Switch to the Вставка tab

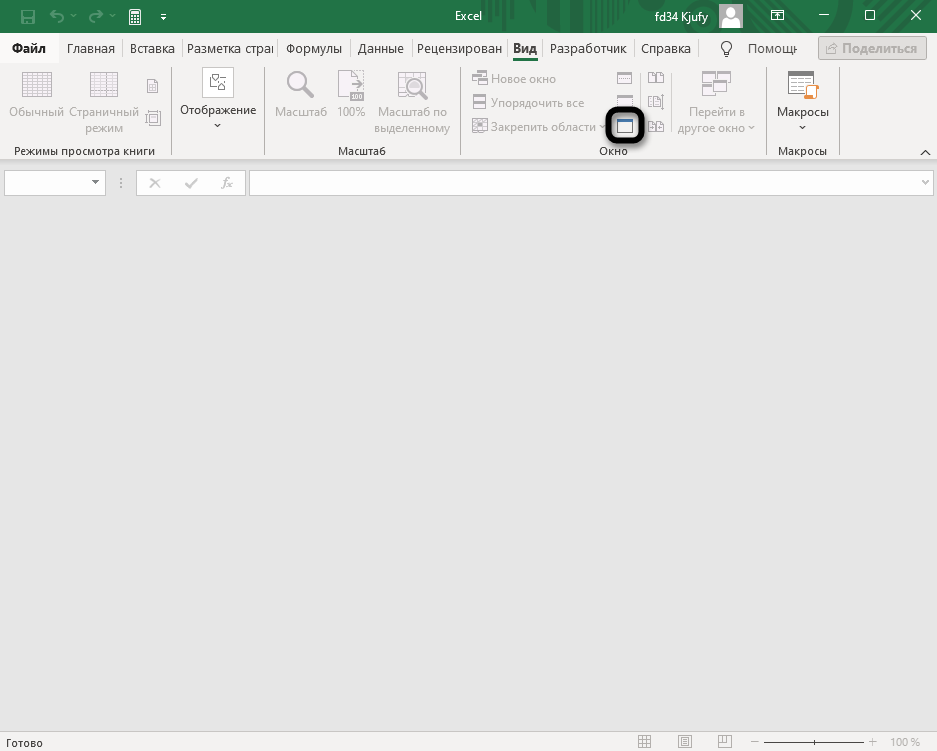coord(152,48)
